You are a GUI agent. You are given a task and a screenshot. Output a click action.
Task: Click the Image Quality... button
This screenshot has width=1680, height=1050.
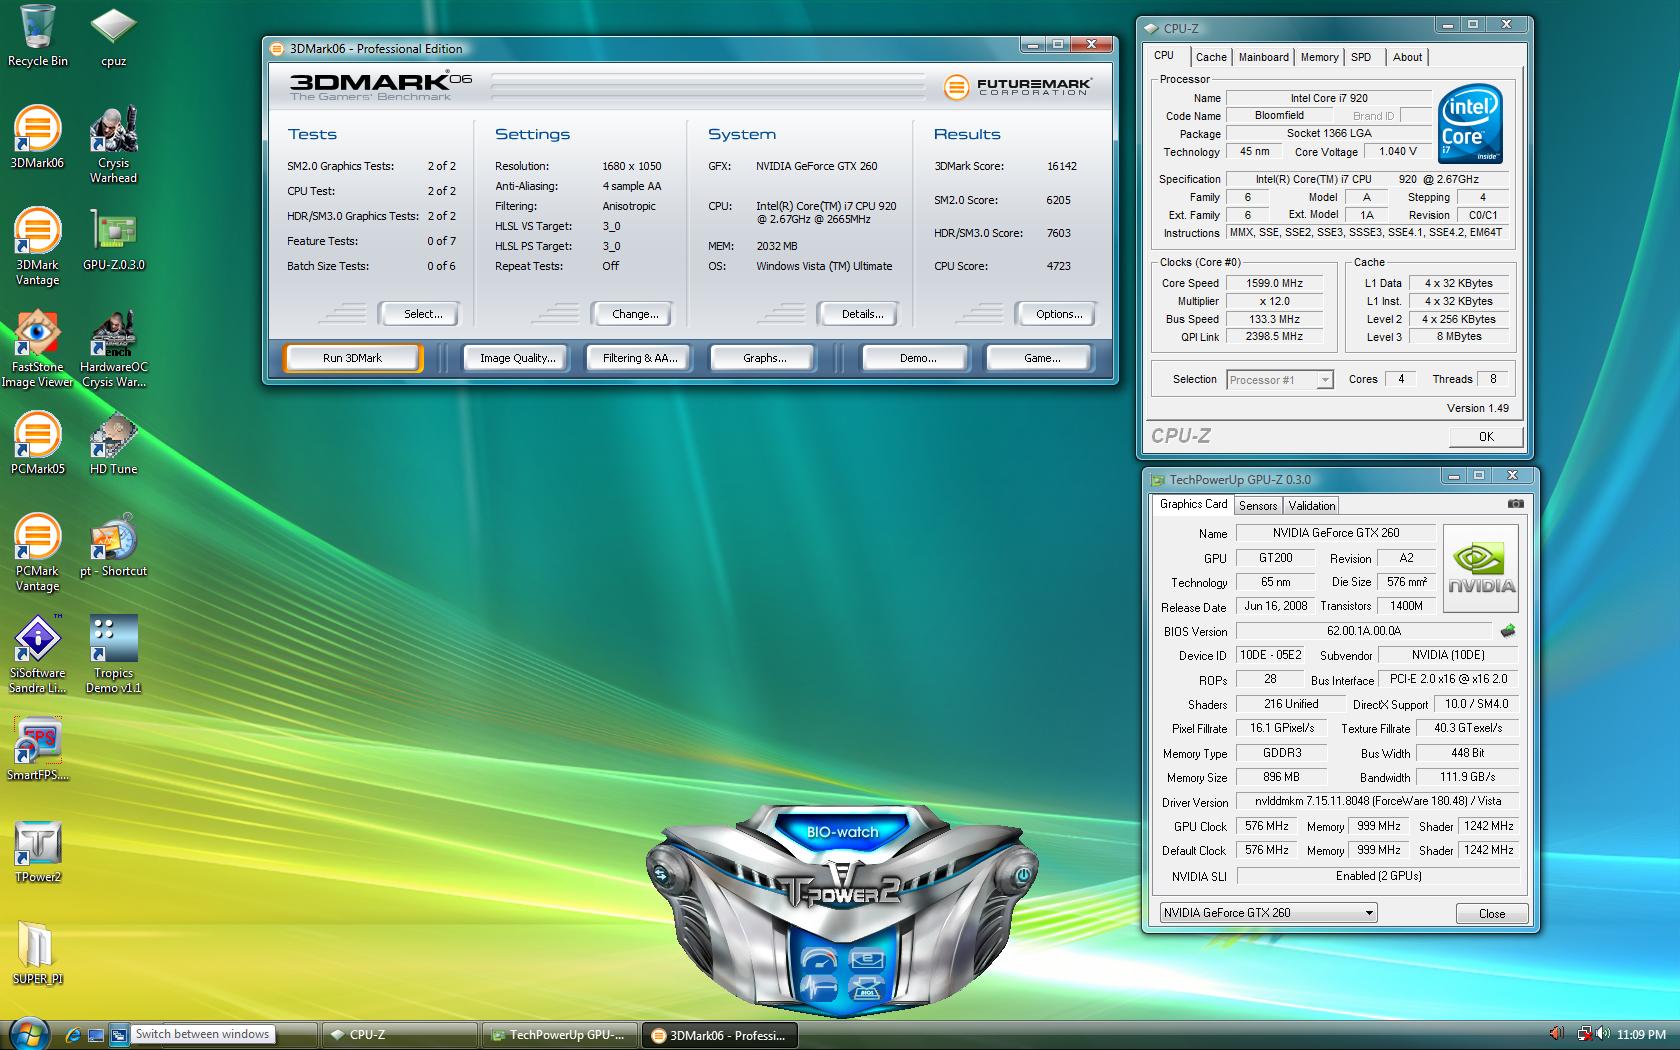coord(517,358)
